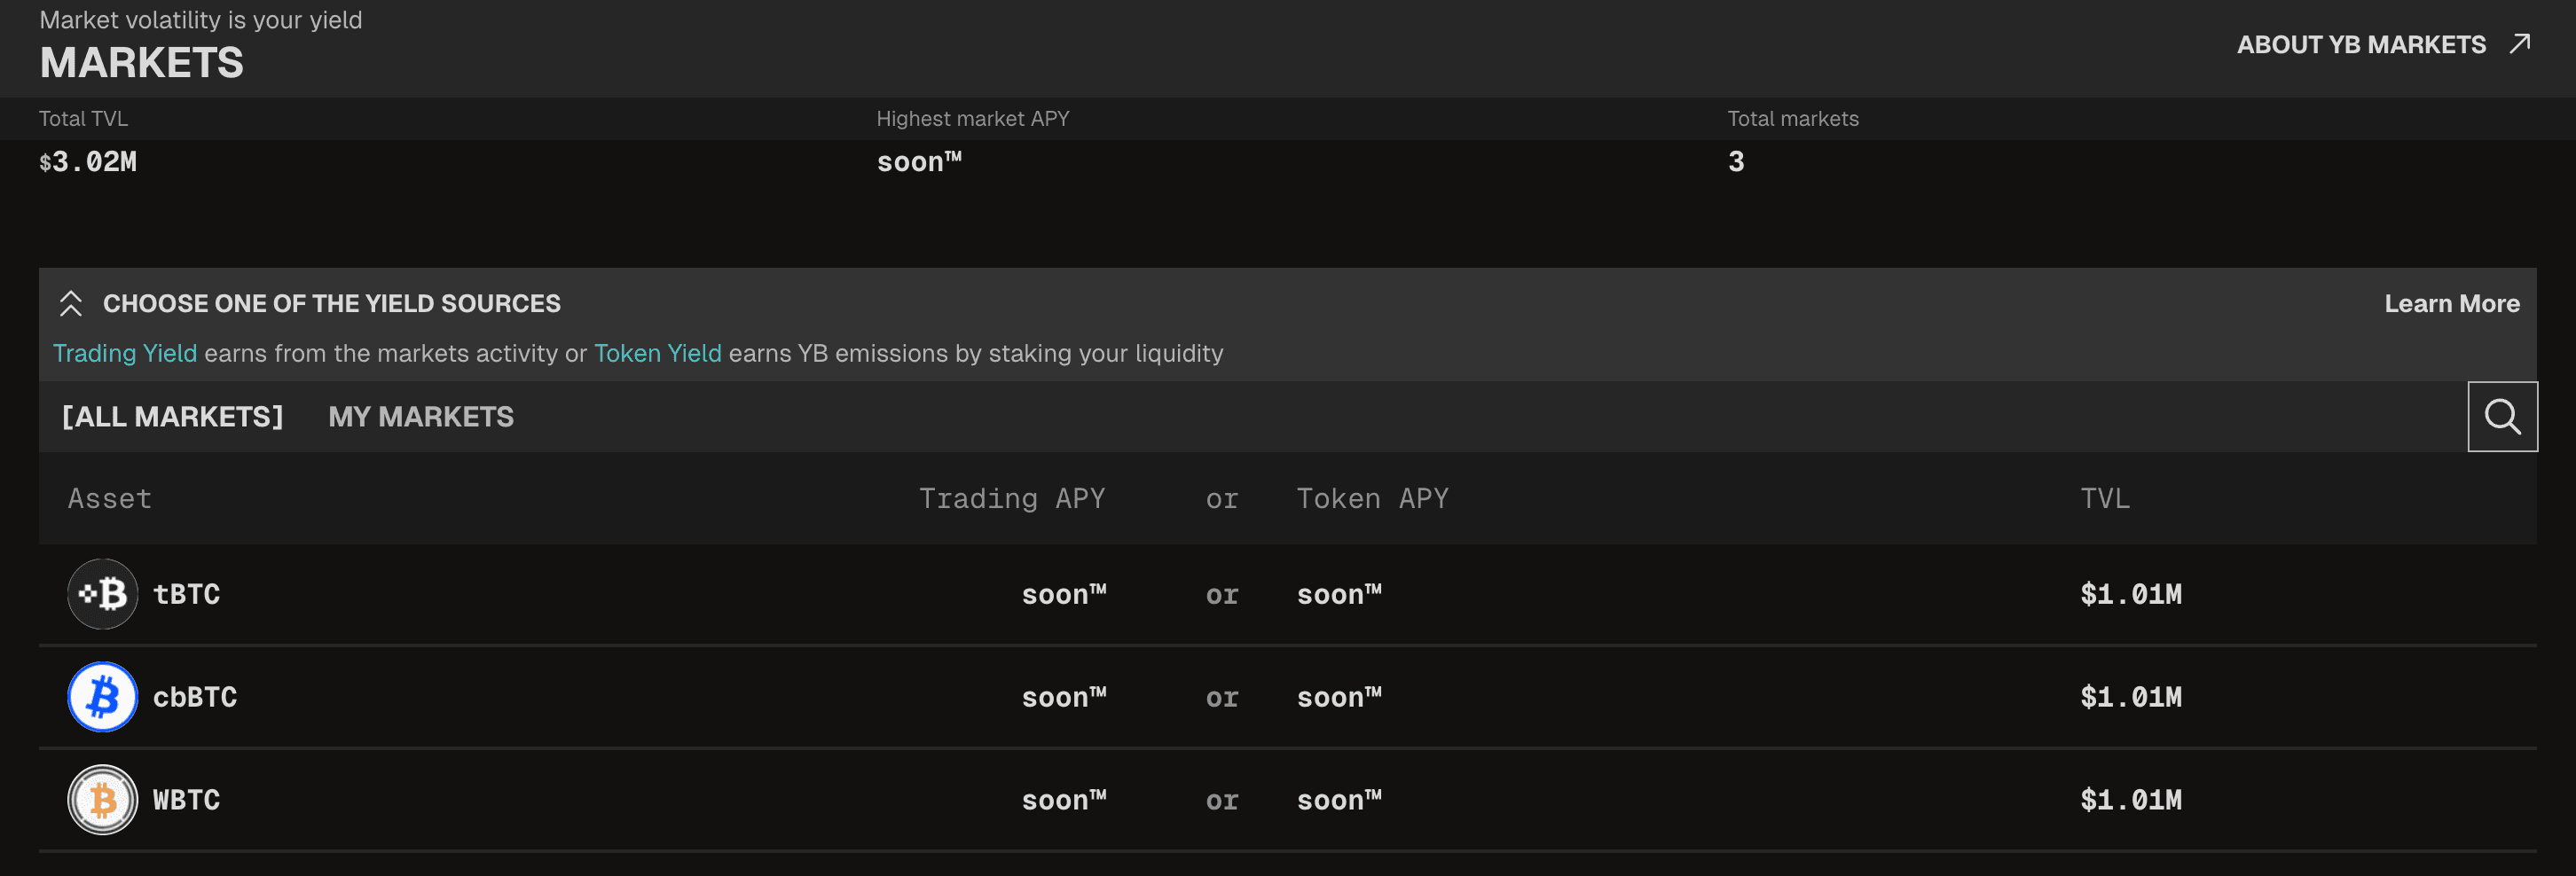Viewport: 2576px width, 876px height.
Task: Click the cbBTC blue bitcoin icon
Action: [102, 697]
